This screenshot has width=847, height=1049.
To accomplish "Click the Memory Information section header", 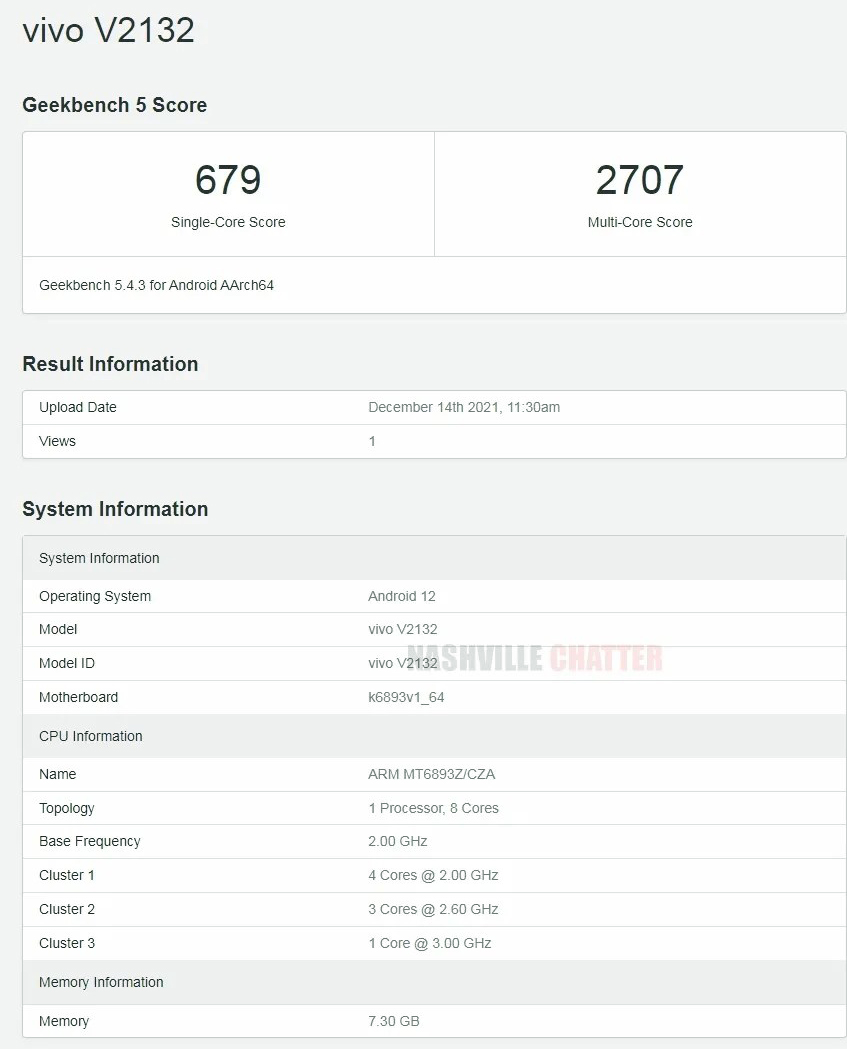I will pos(101,982).
